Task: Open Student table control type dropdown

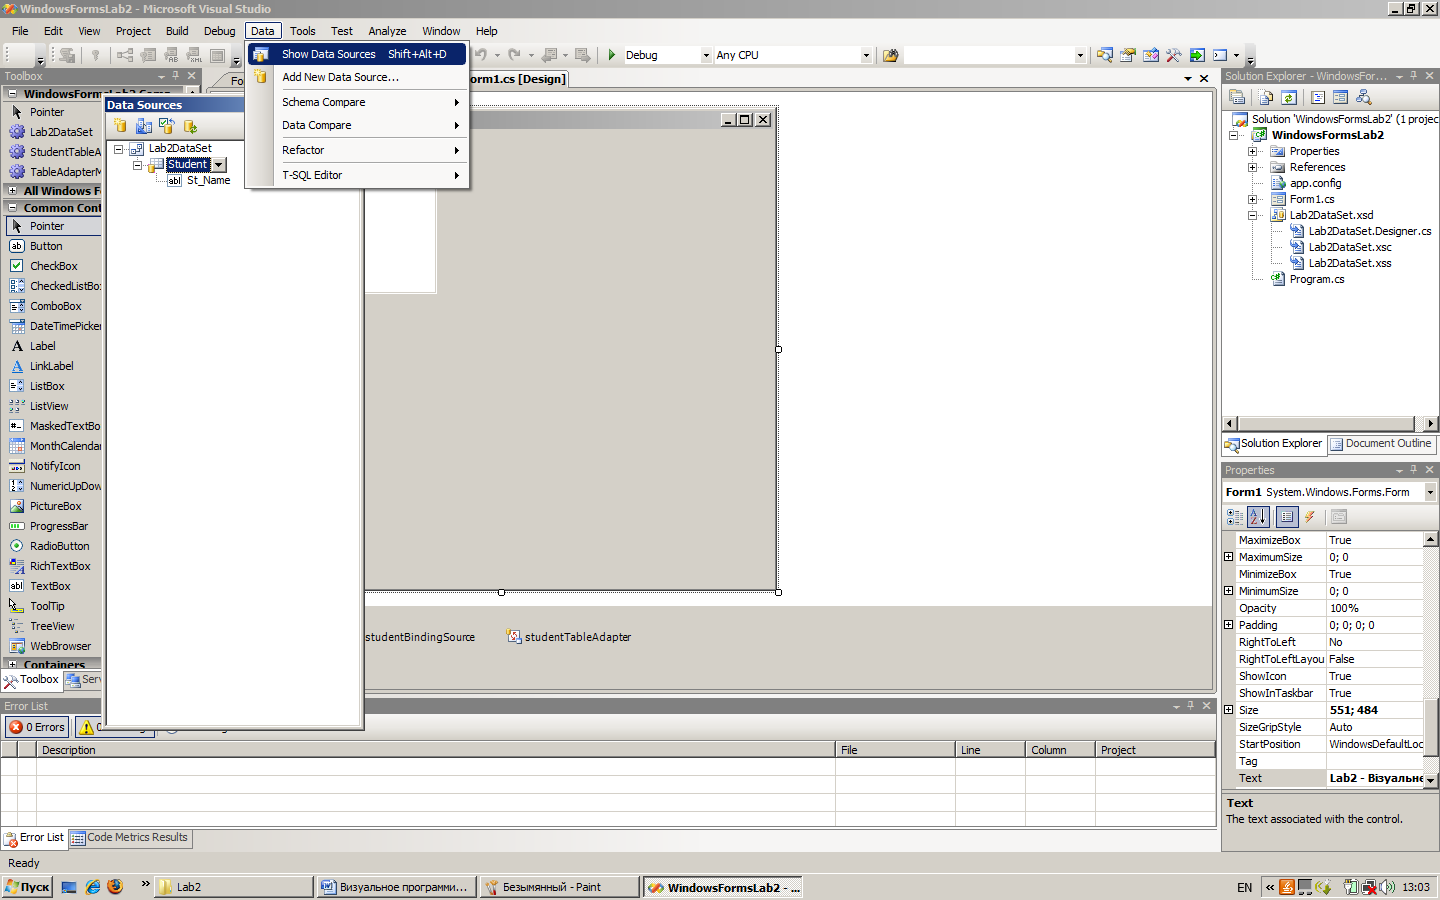Action: pyautogui.click(x=219, y=165)
